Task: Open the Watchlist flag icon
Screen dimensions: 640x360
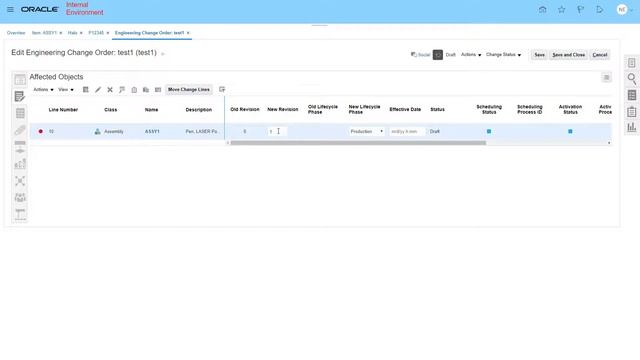Action: 580,9
